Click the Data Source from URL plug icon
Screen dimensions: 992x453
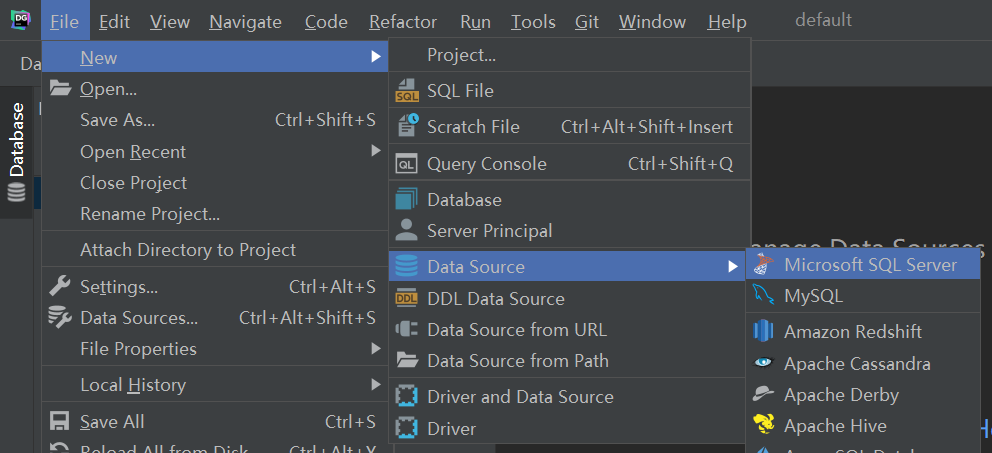coord(406,330)
